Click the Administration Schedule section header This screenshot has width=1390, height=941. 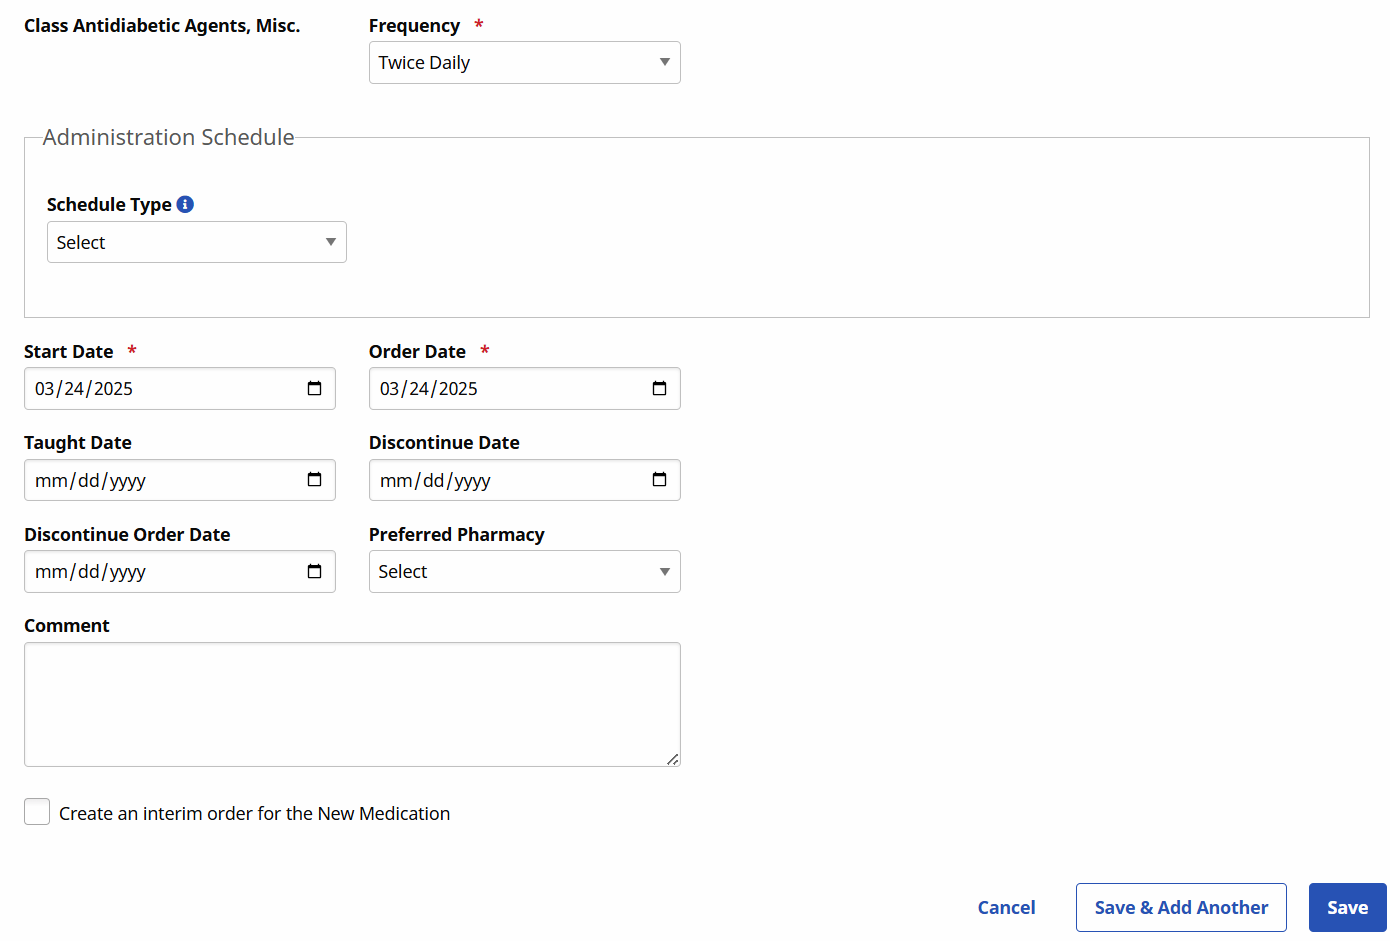coord(167,137)
